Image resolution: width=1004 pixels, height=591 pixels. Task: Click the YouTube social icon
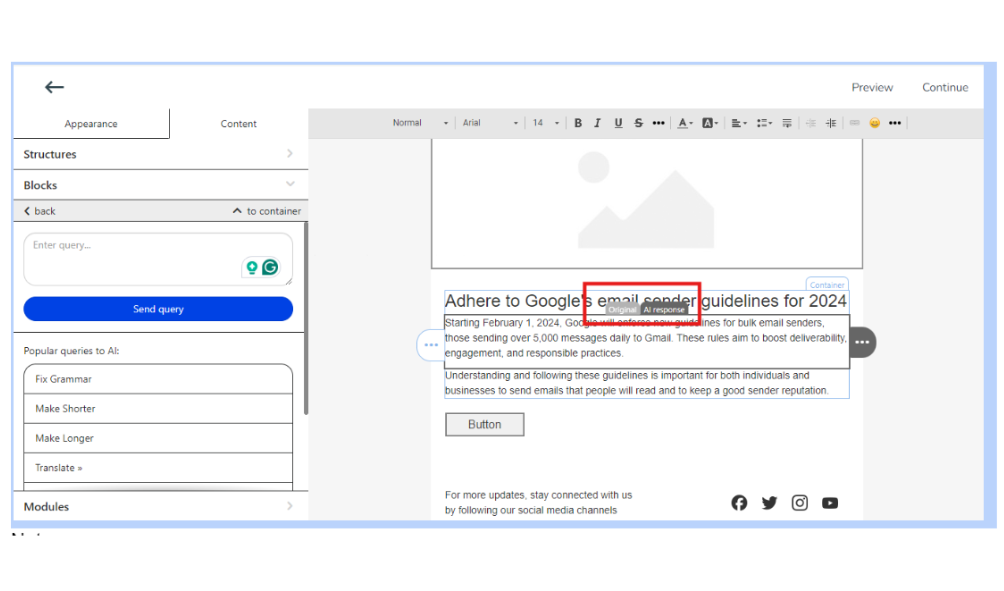[x=830, y=503]
